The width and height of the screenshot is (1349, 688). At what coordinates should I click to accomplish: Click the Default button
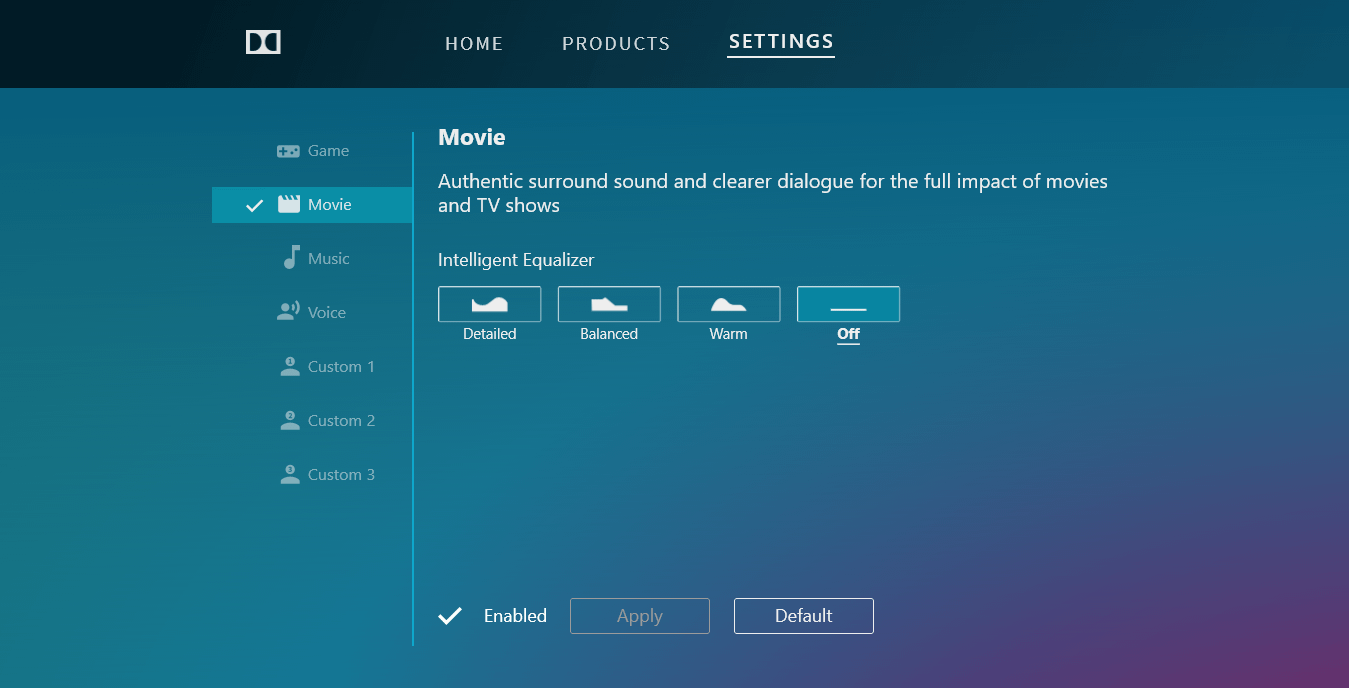click(804, 616)
